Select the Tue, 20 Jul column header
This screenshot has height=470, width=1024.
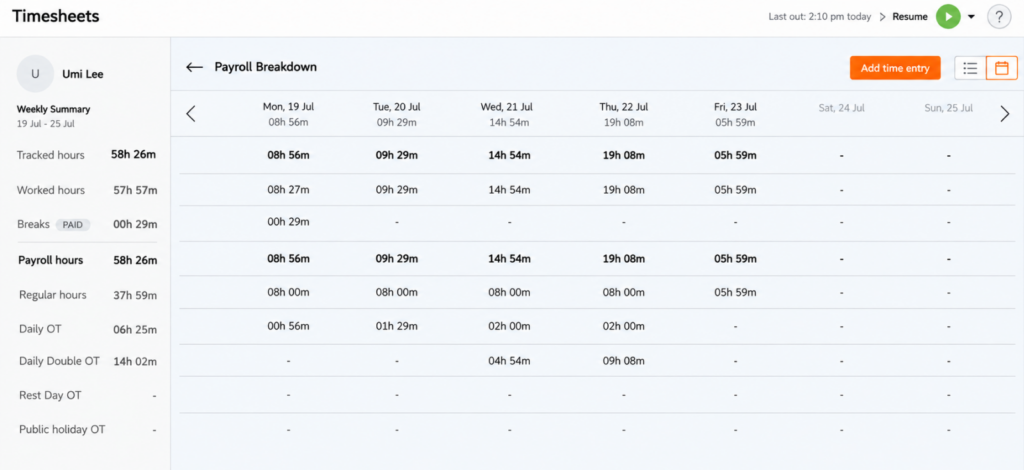coord(396,114)
